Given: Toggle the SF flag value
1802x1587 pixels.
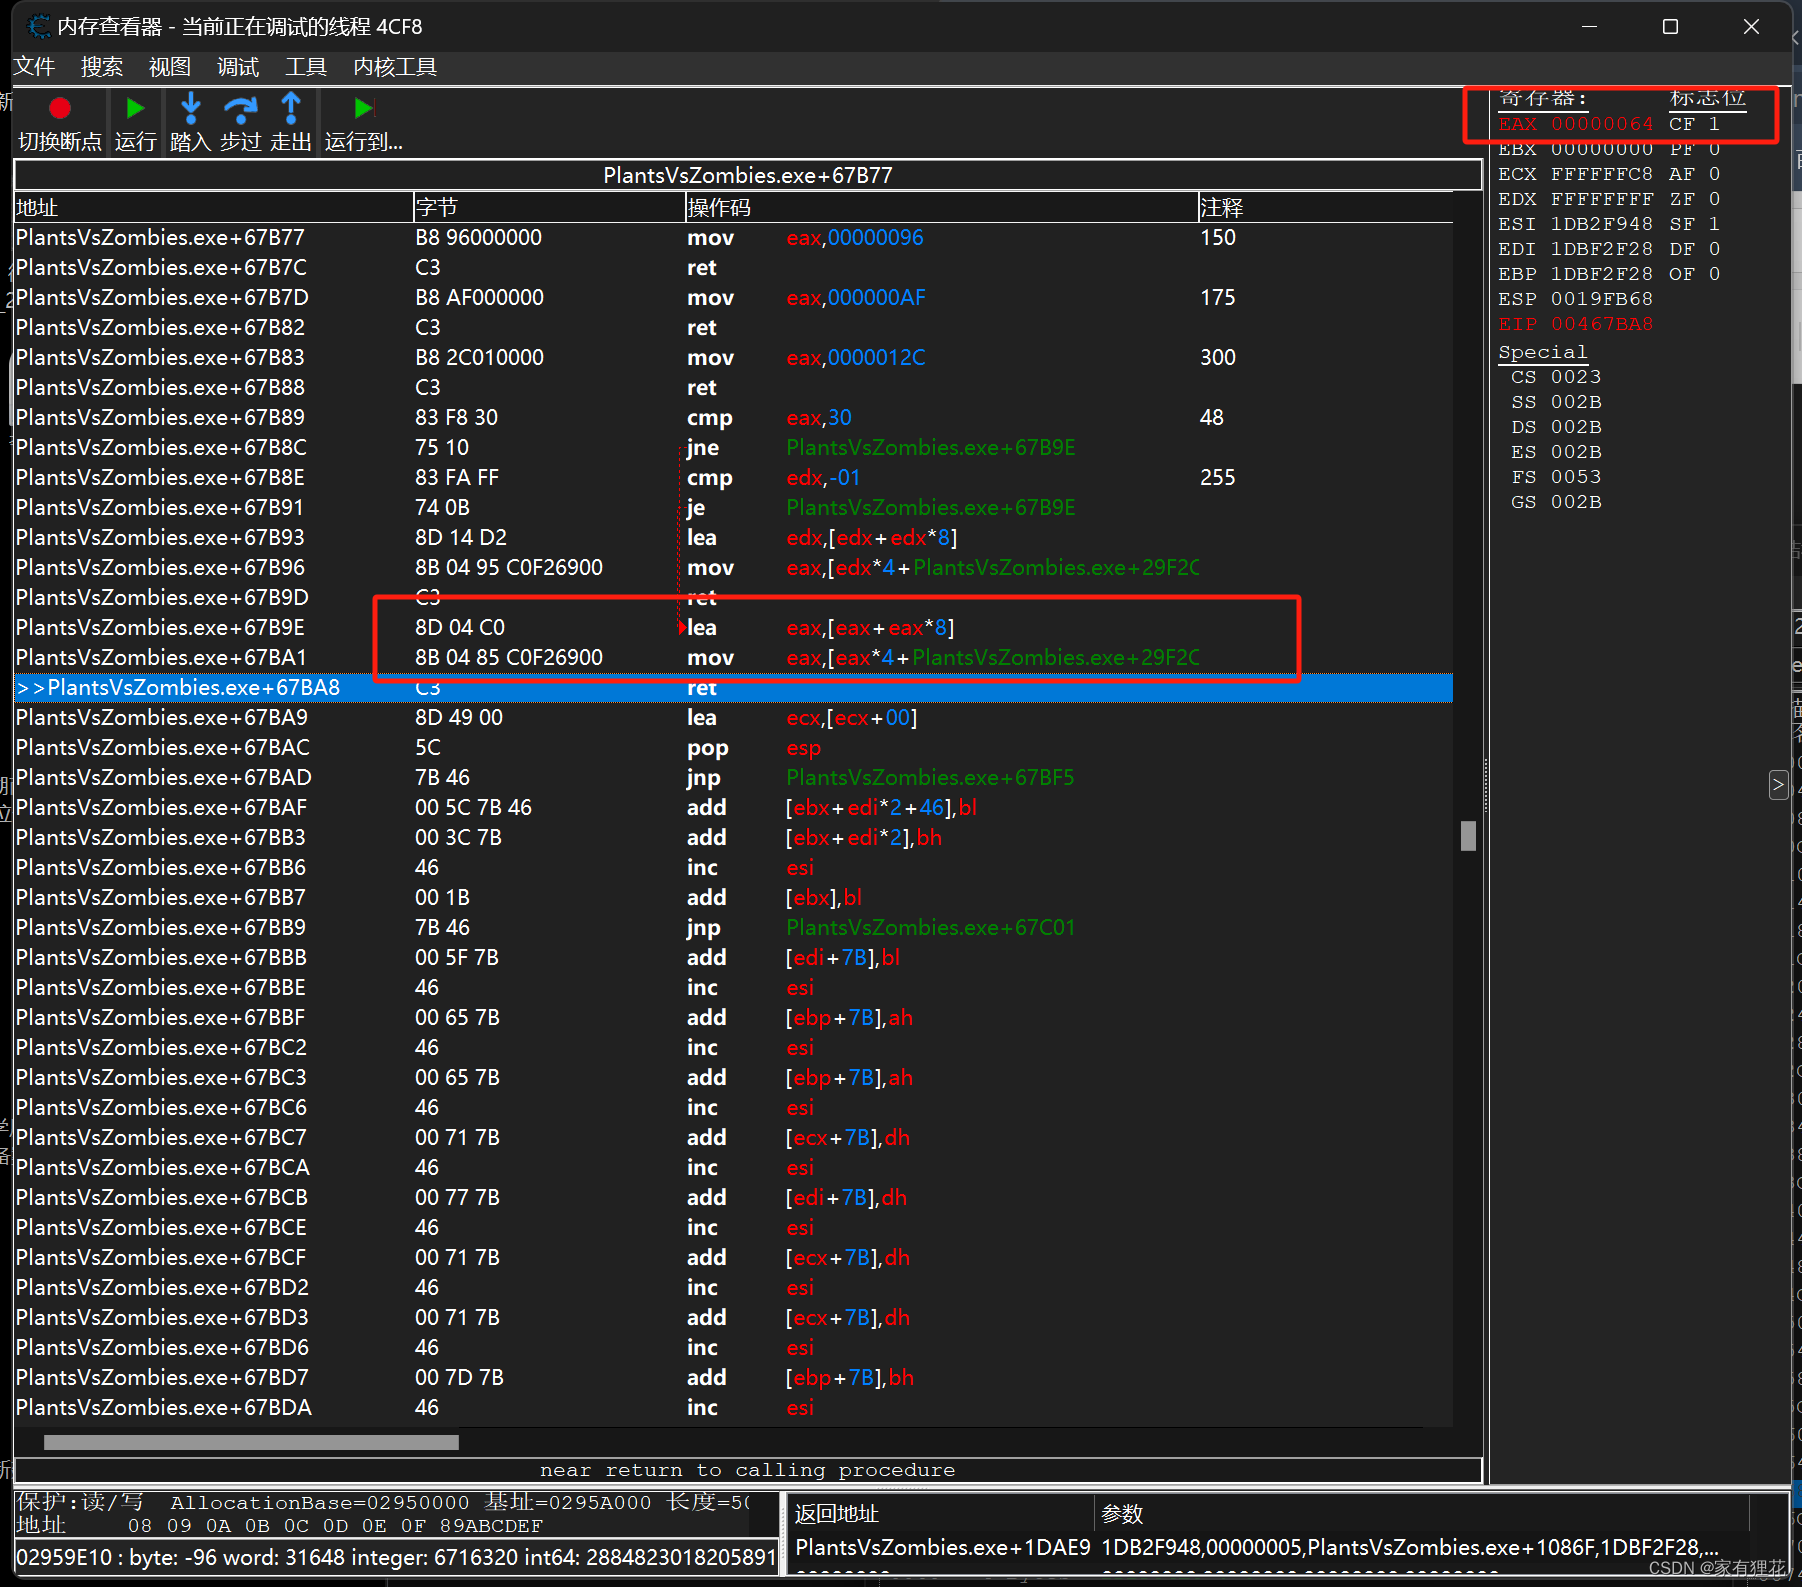Looking at the screenshot, I should (x=1714, y=224).
